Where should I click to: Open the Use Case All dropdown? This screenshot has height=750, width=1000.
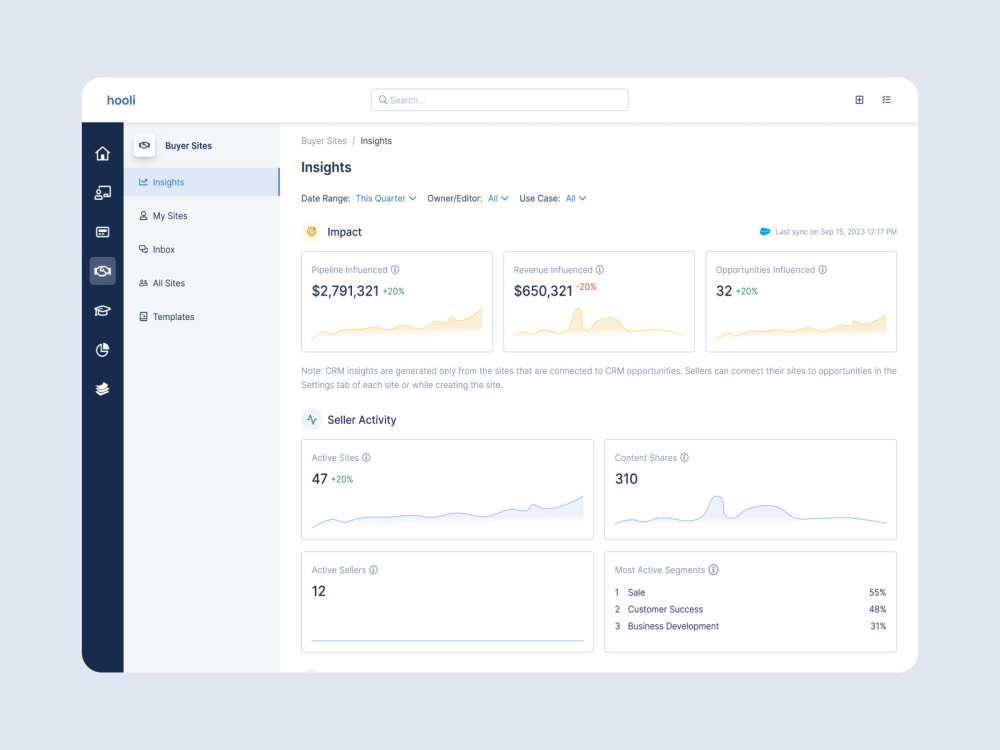tap(576, 198)
